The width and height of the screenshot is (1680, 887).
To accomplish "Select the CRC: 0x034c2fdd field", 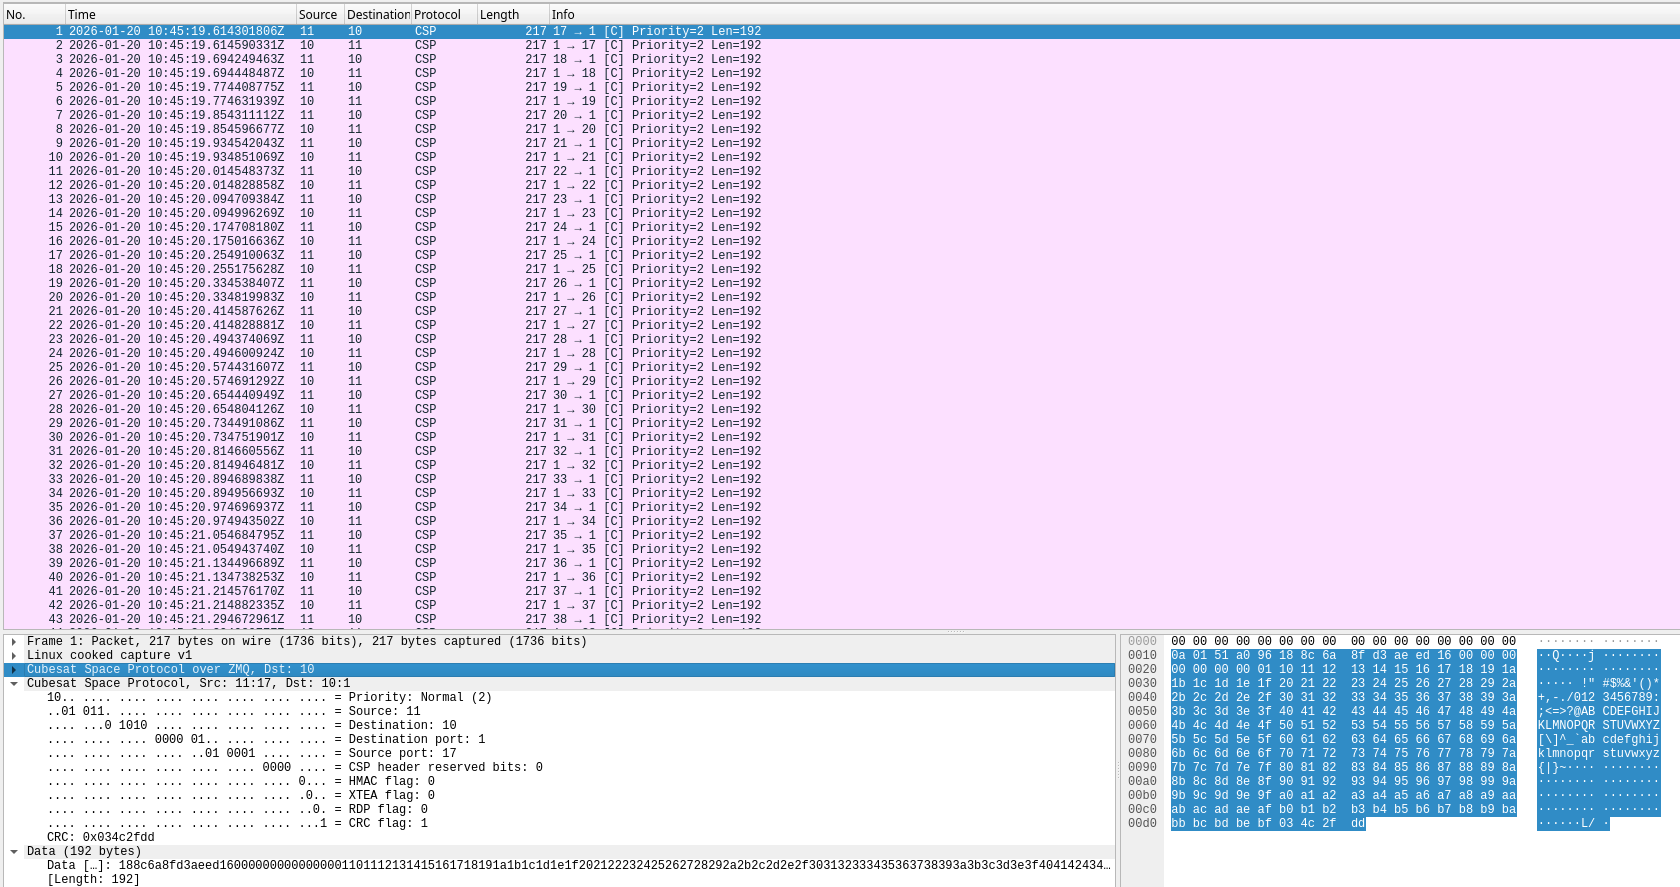I will (x=101, y=838).
